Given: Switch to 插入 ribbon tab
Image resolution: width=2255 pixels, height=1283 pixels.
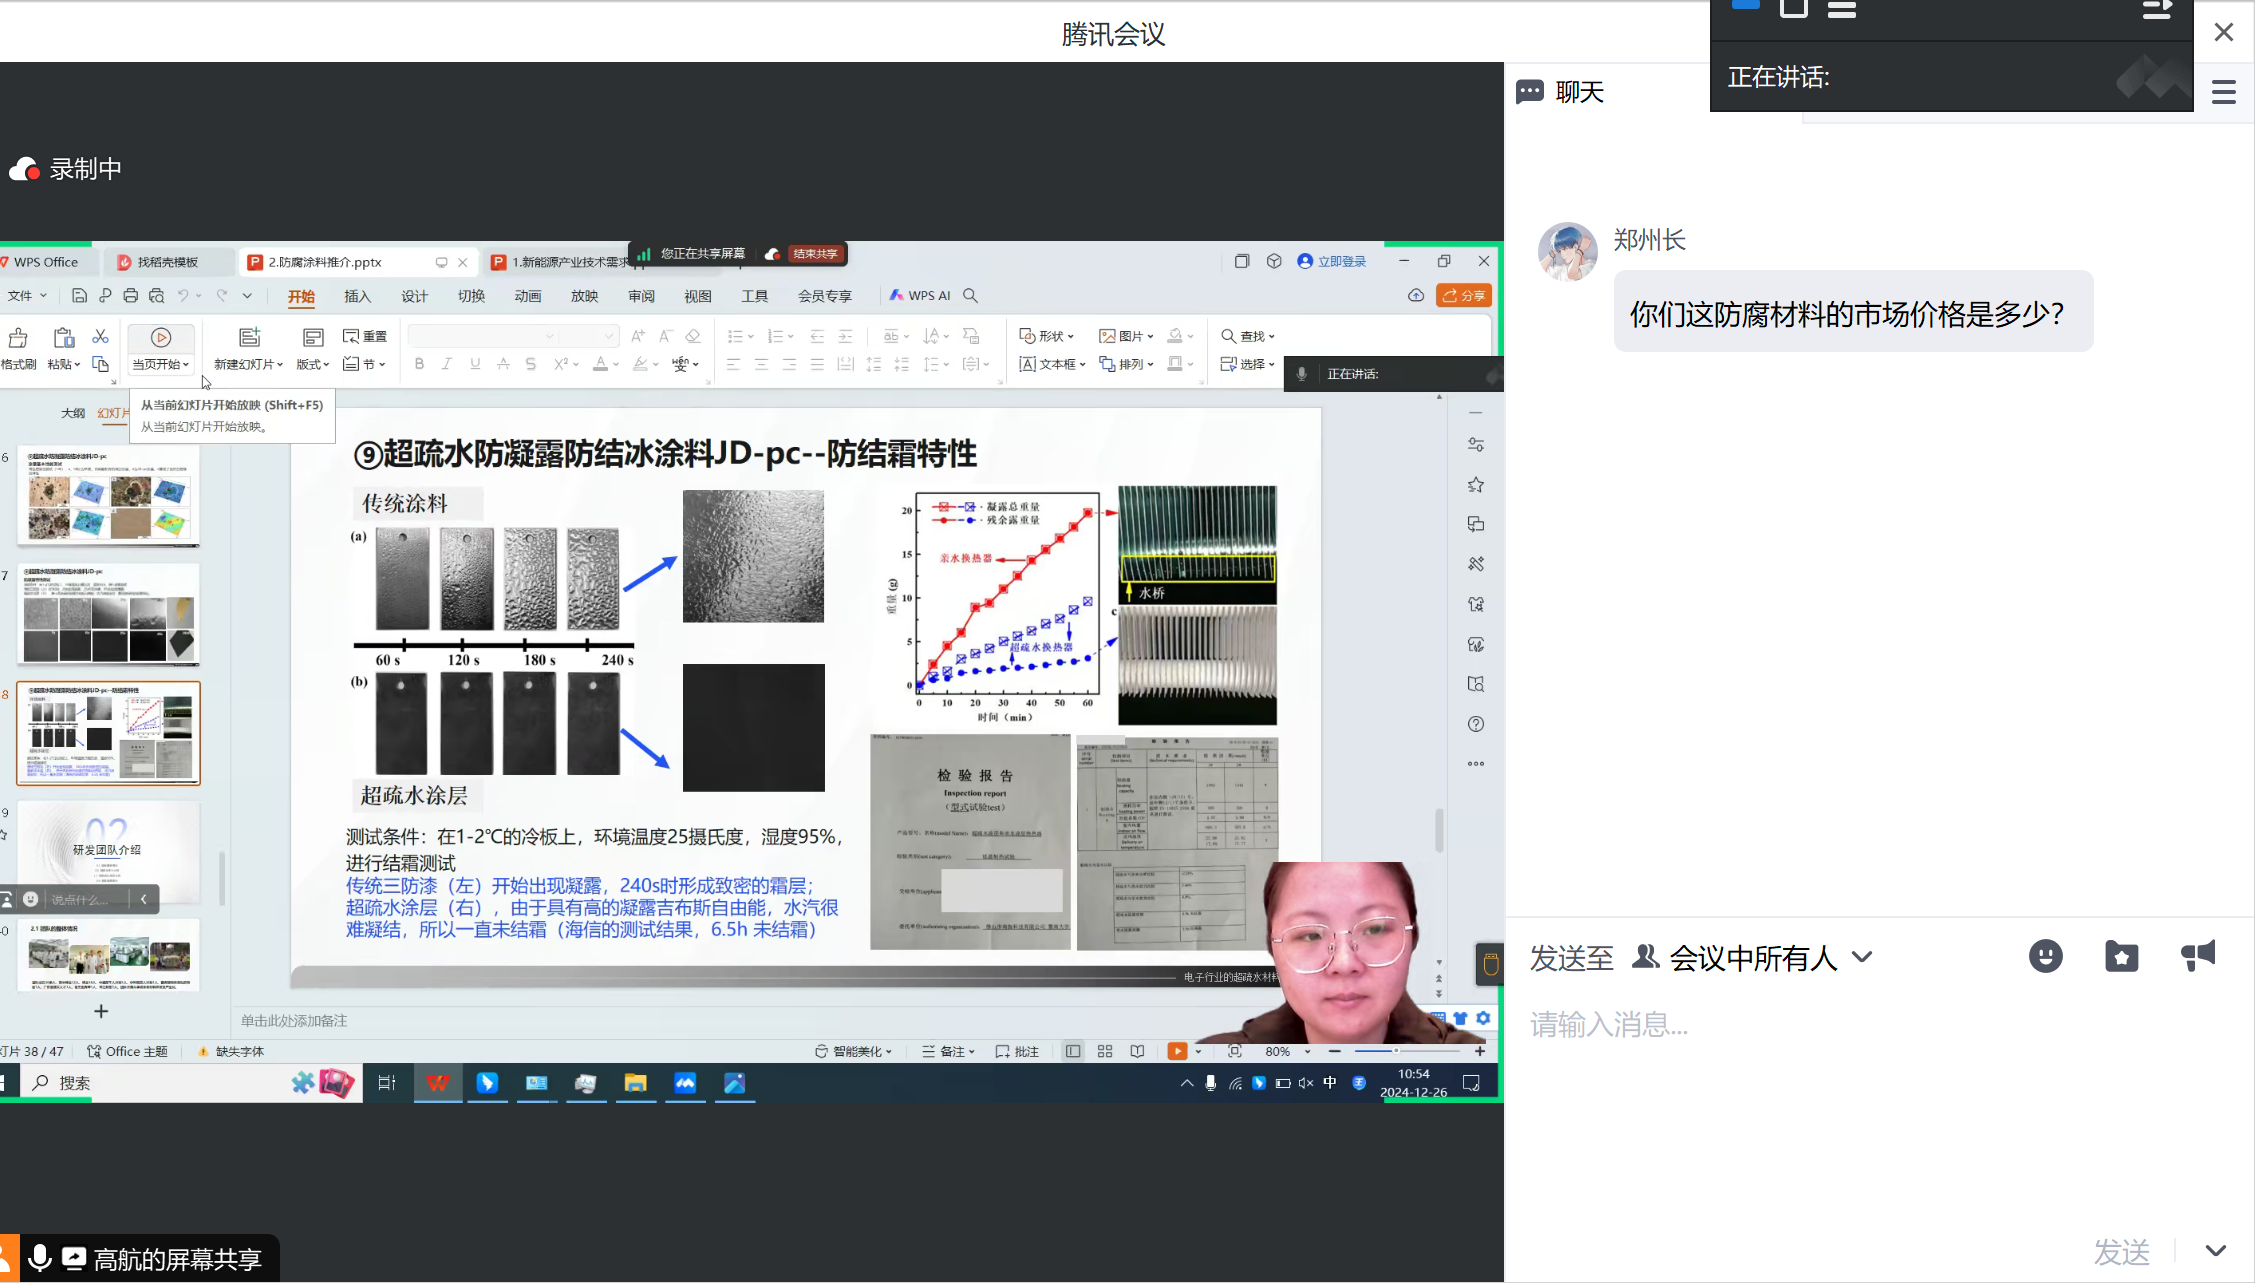Looking at the screenshot, I should pyautogui.click(x=357, y=296).
